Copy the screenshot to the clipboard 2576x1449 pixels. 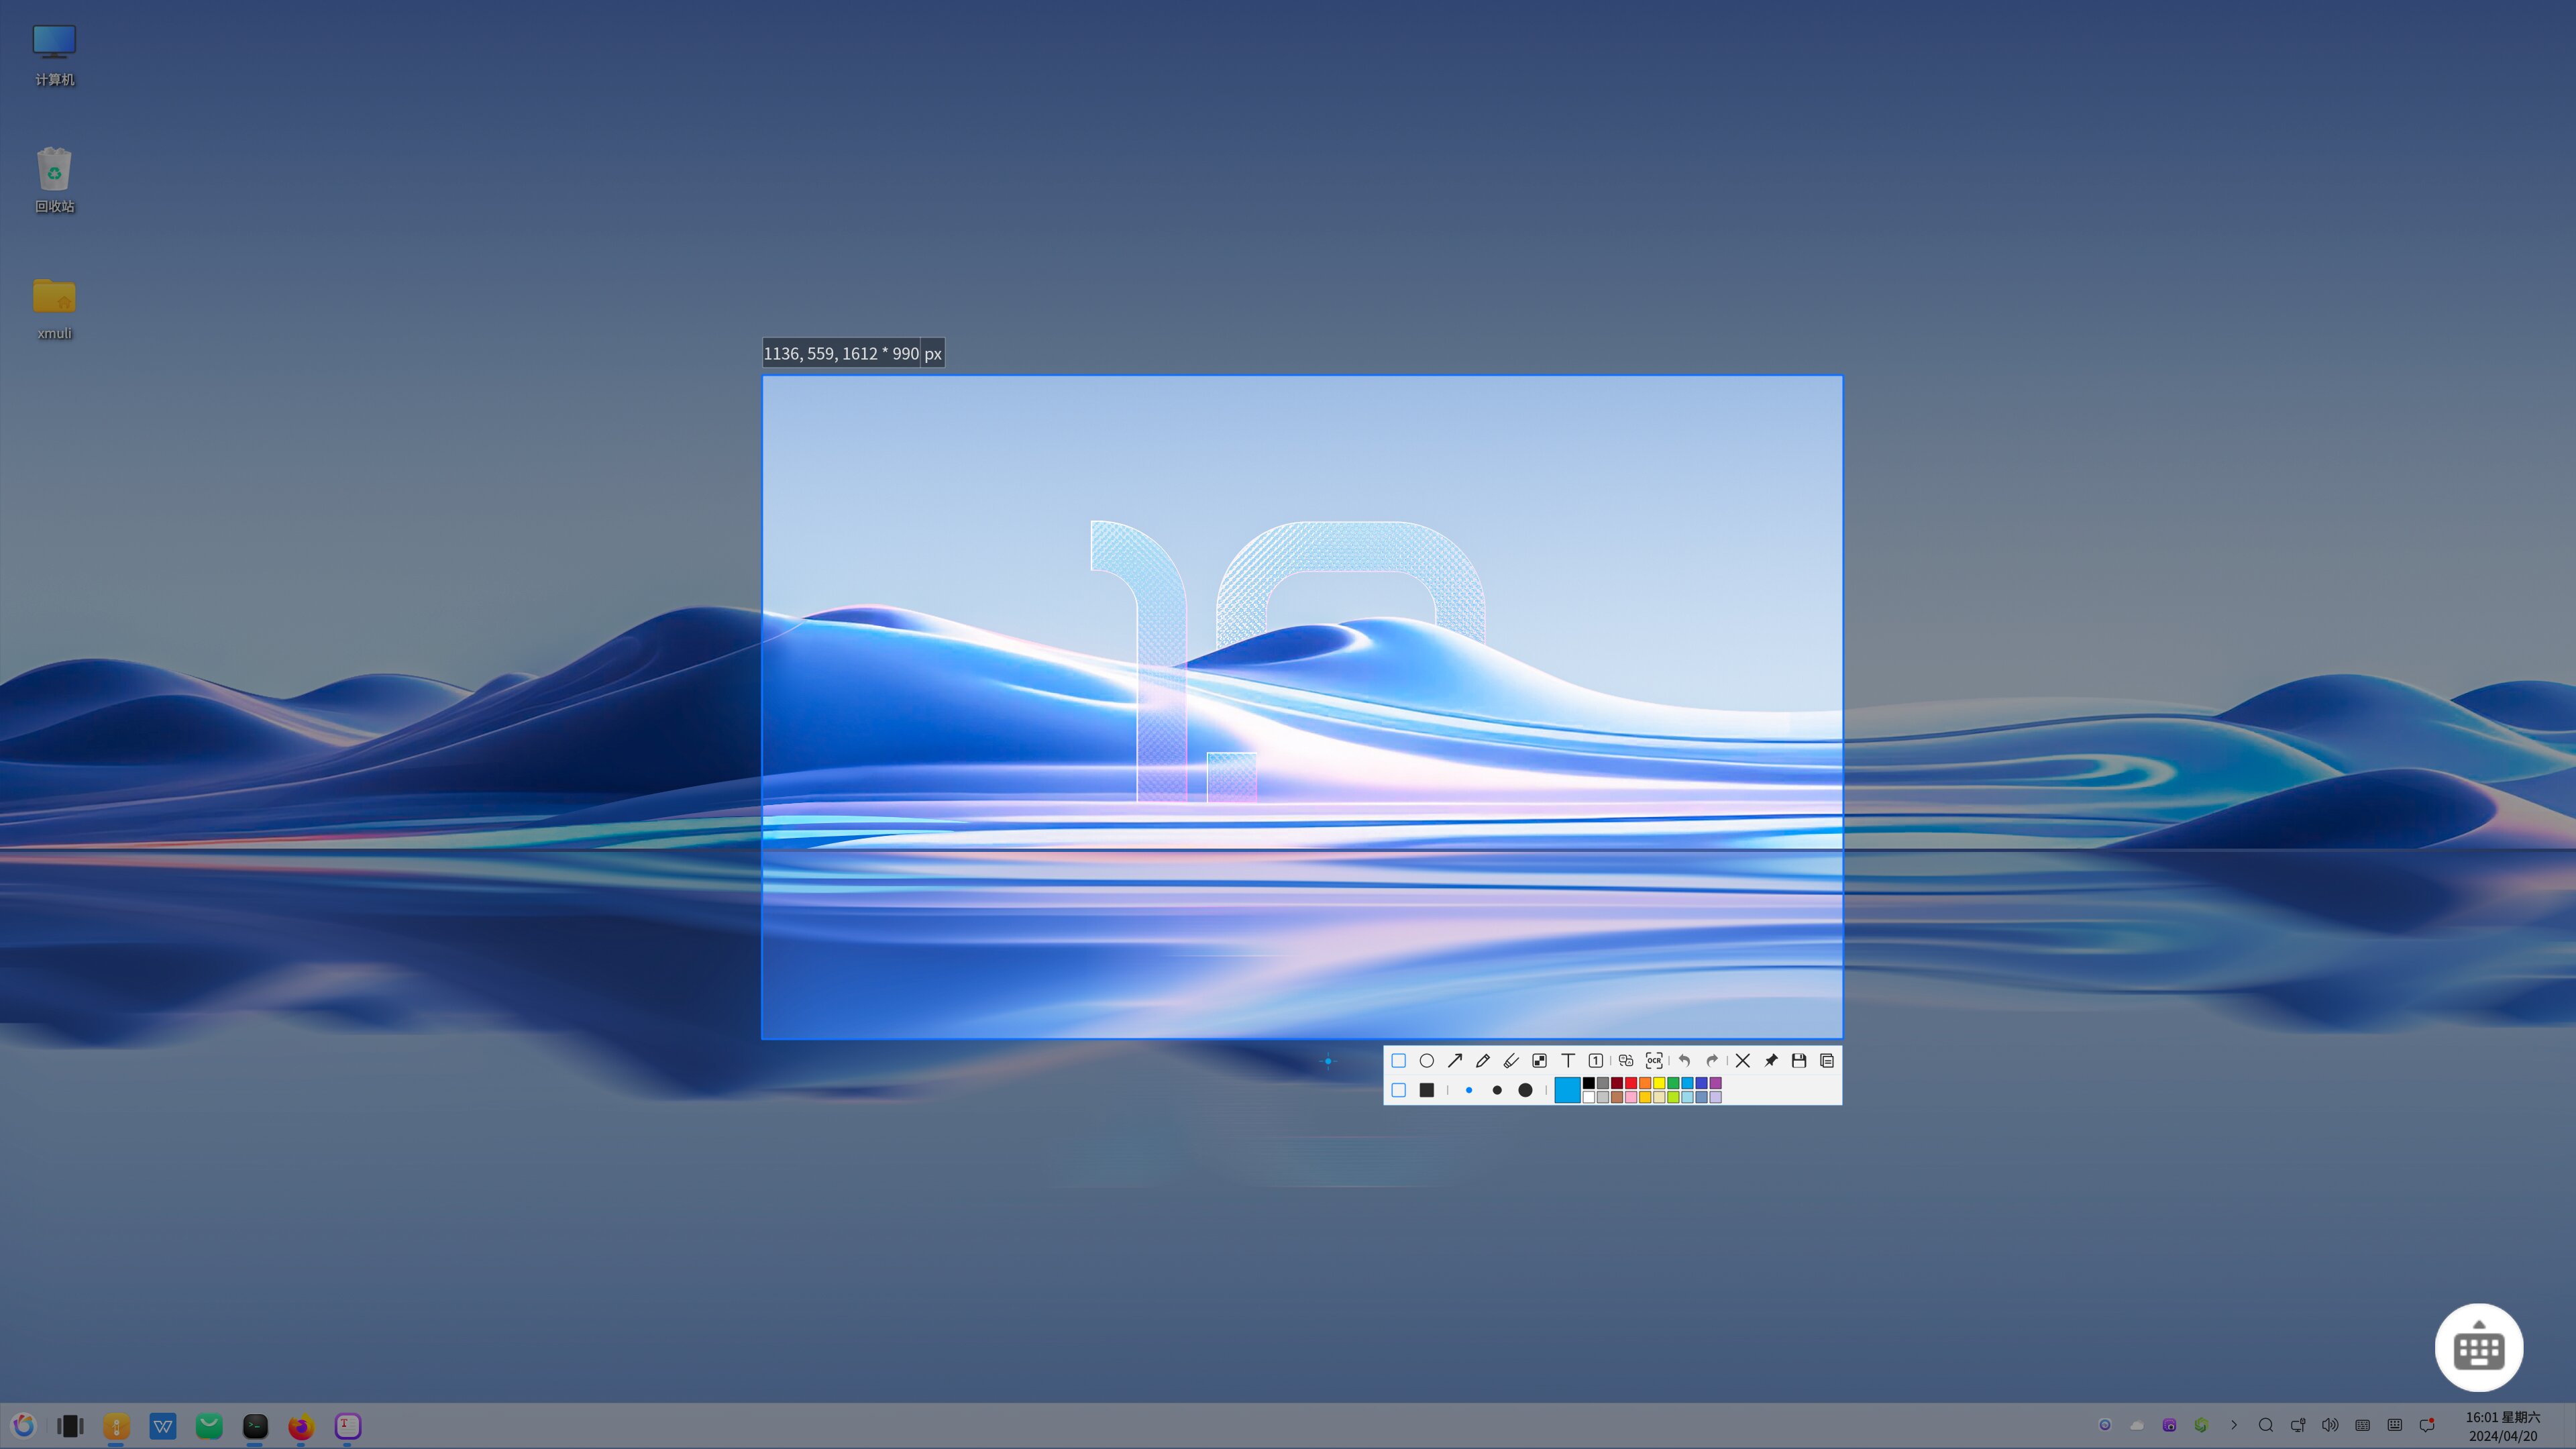1827,1061
